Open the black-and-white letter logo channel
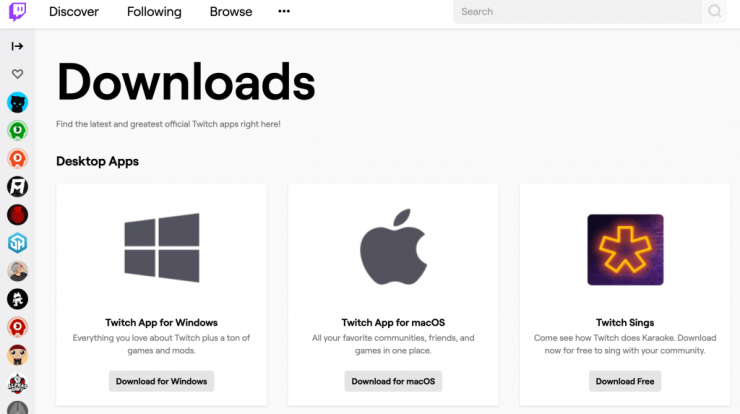The height and width of the screenshot is (414, 740). pyautogui.click(x=17, y=187)
